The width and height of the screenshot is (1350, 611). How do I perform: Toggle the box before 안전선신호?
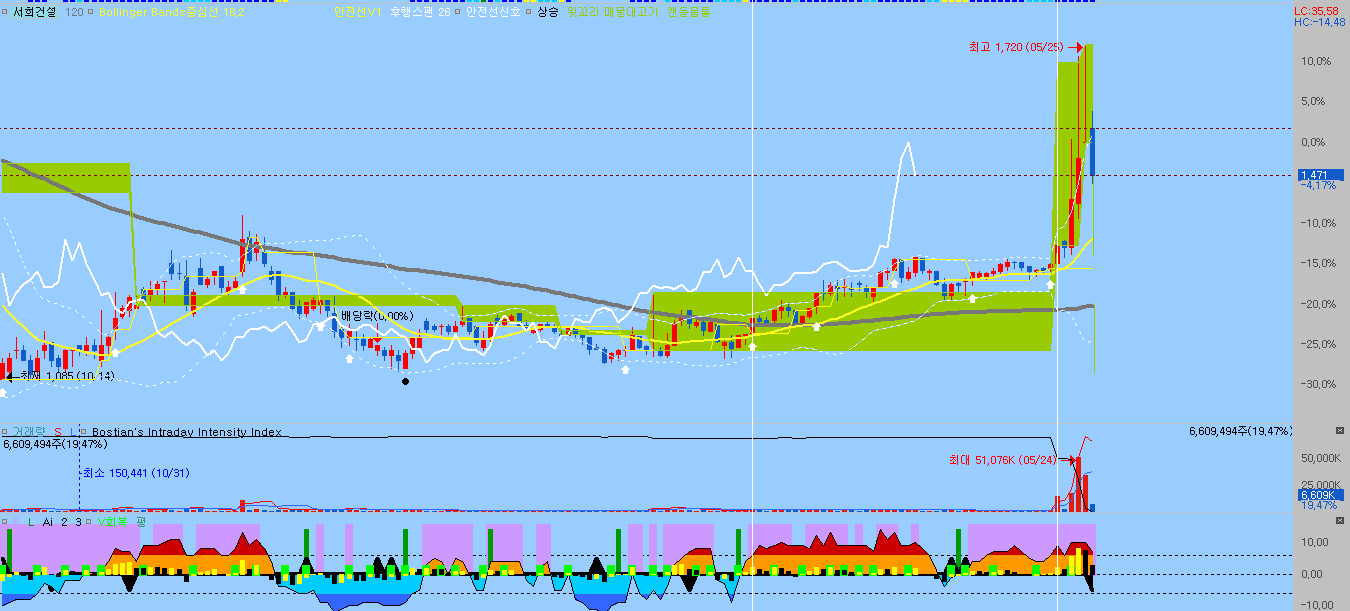click(458, 12)
